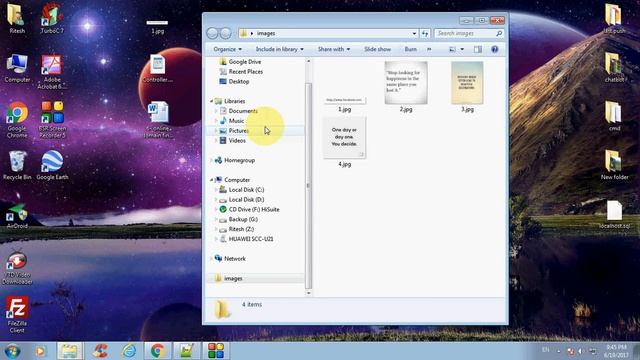Open the address bar history dropdown
This screenshot has height=360, width=640.
click(414, 33)
